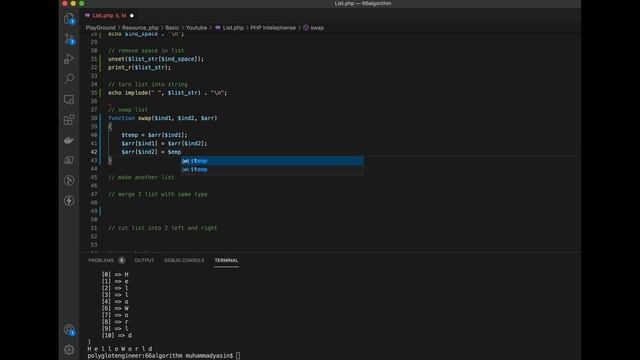This screenshot has width=640, height=360.
Task: Click the Problems count badge
Action: click(122, 260)
